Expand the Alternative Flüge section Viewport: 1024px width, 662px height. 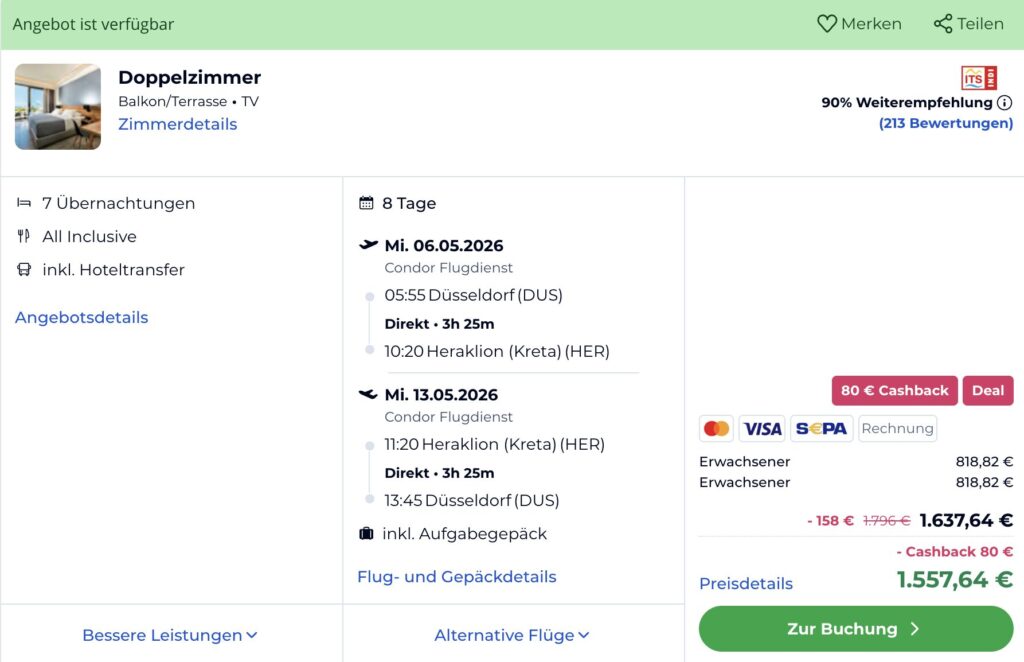pos(512,635)
